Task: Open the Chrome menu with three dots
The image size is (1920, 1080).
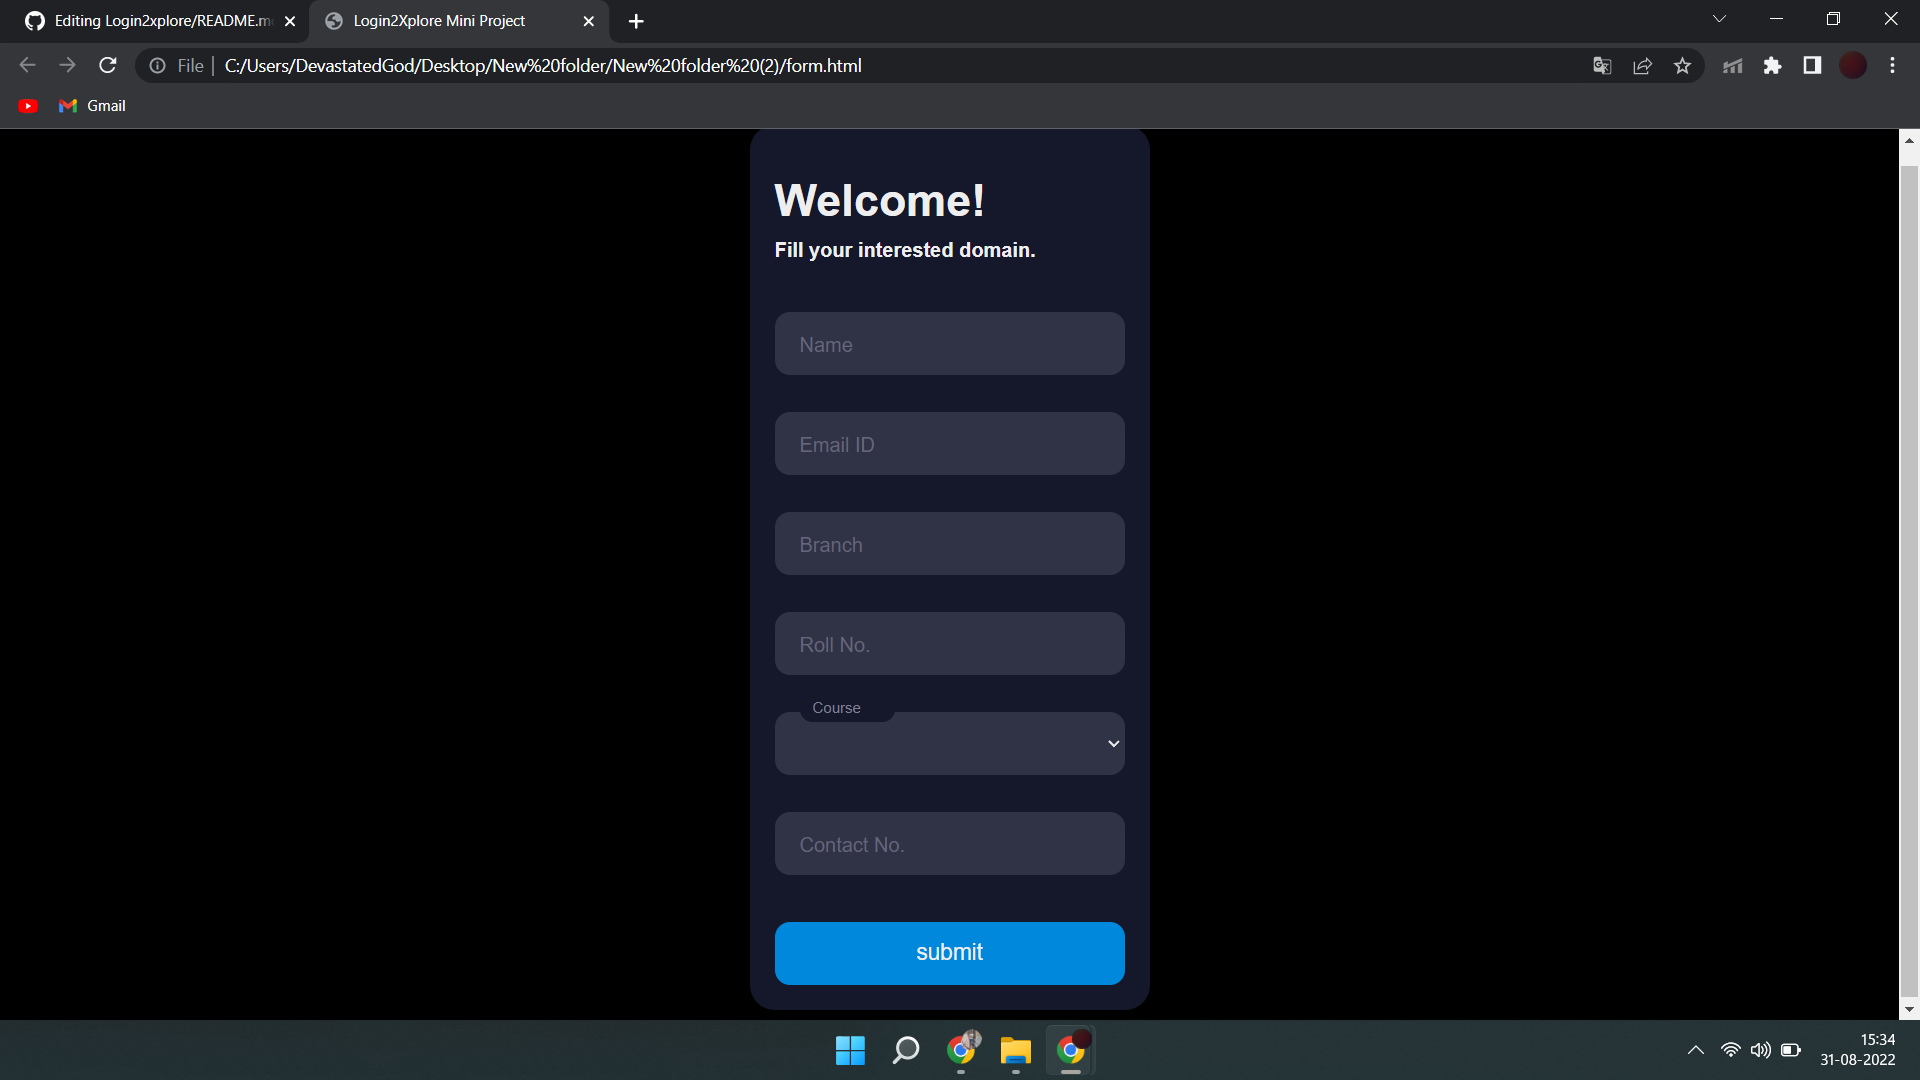Action: [x=1892, y=65]
